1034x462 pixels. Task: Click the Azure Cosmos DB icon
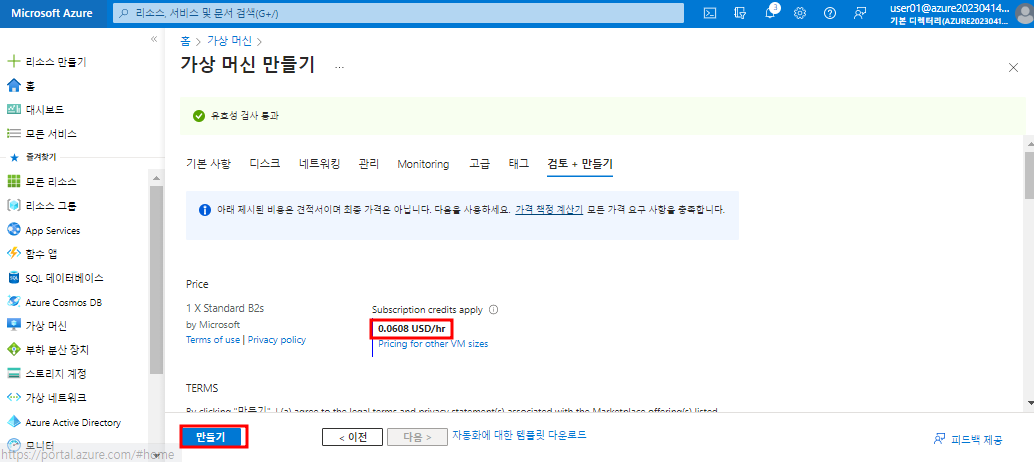click(13, 302)
